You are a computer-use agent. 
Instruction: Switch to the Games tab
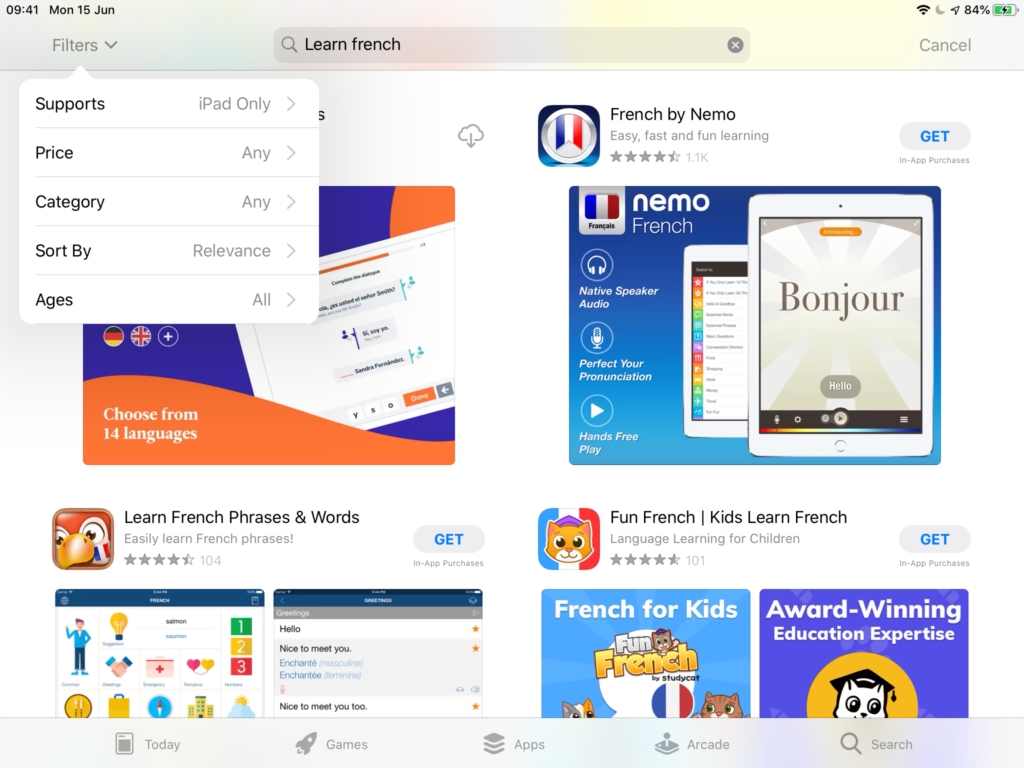[x=331, y=744]
